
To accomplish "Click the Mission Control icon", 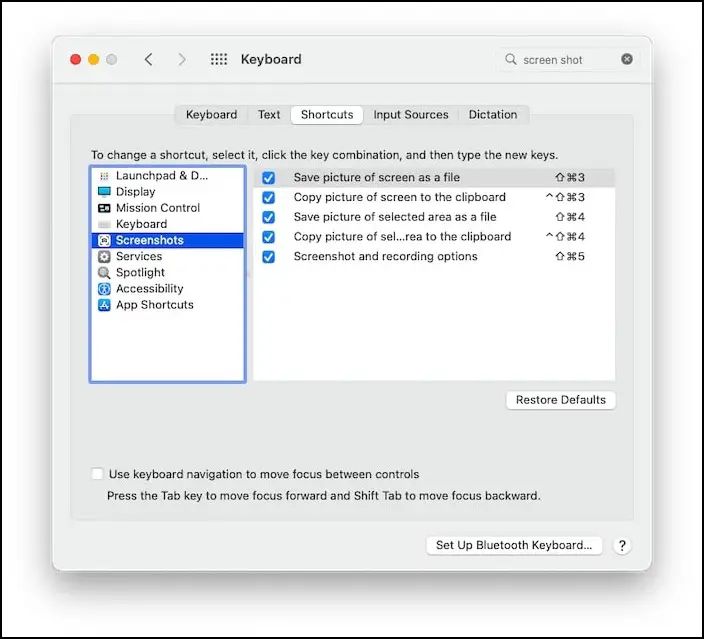I will (104, 208).
